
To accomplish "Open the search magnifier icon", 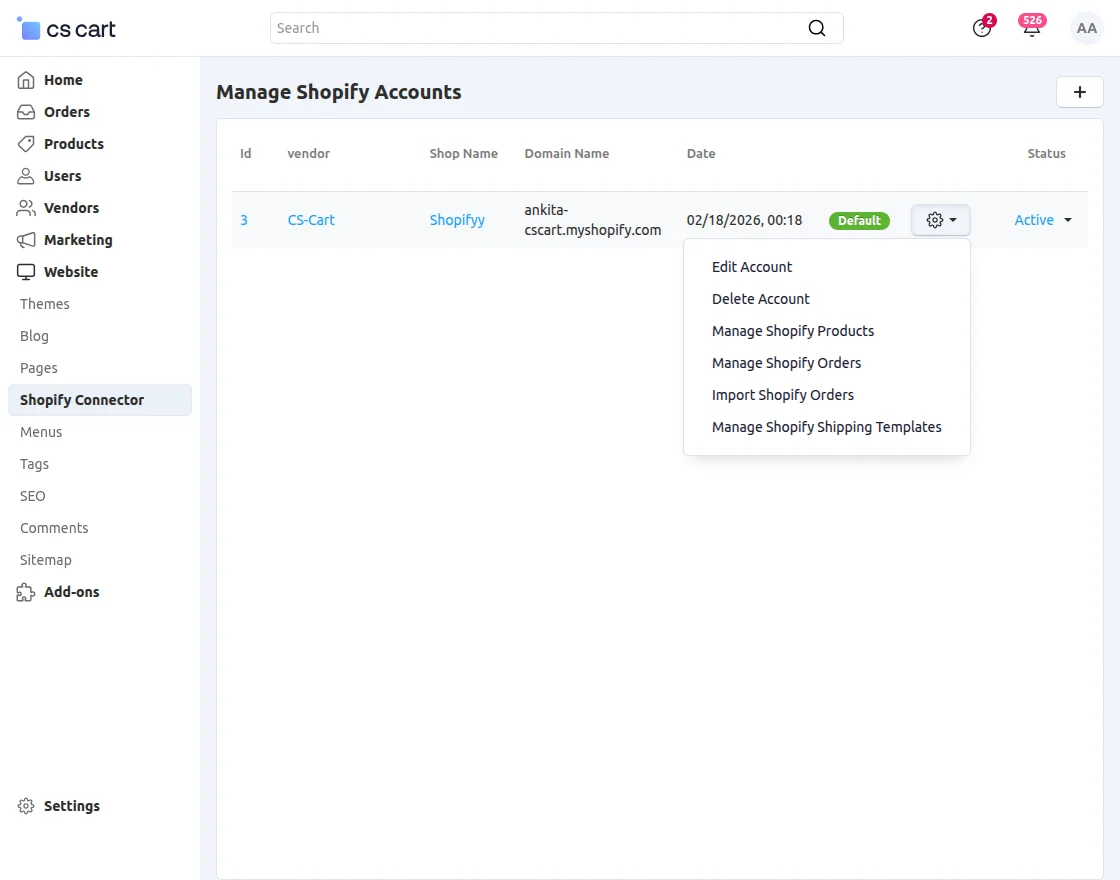I will click(x=816, y=28).
